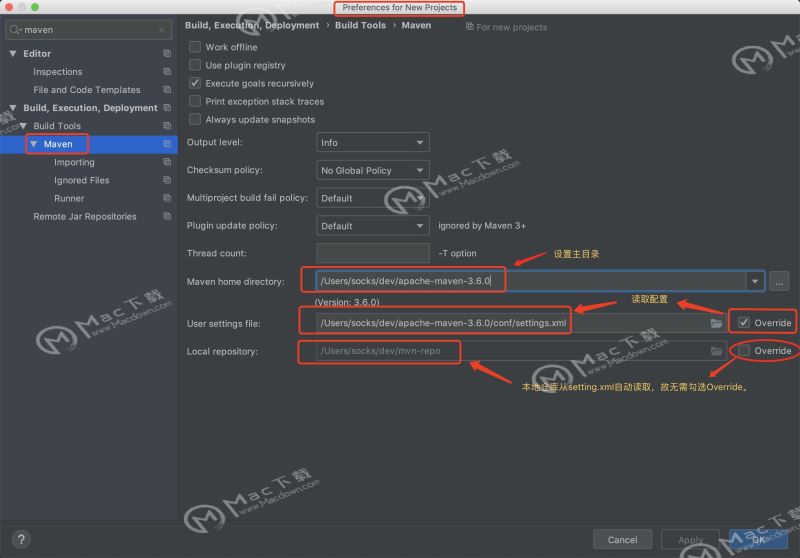This screenshot has height=558, width=800.
Task: Click the ellipsis browse button for Maven home
Action: pyautogui.click(x=779, y=282)
